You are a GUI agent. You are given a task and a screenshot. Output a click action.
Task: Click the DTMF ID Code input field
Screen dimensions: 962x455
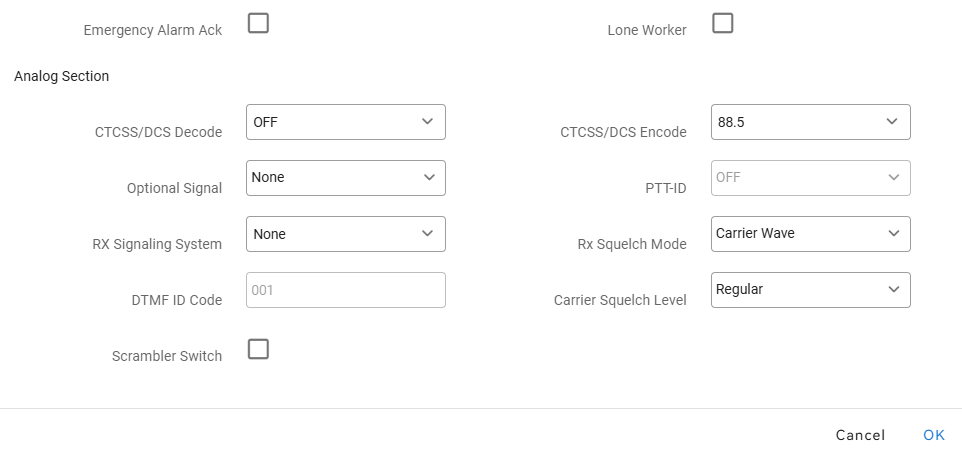[x=345, y=290]
